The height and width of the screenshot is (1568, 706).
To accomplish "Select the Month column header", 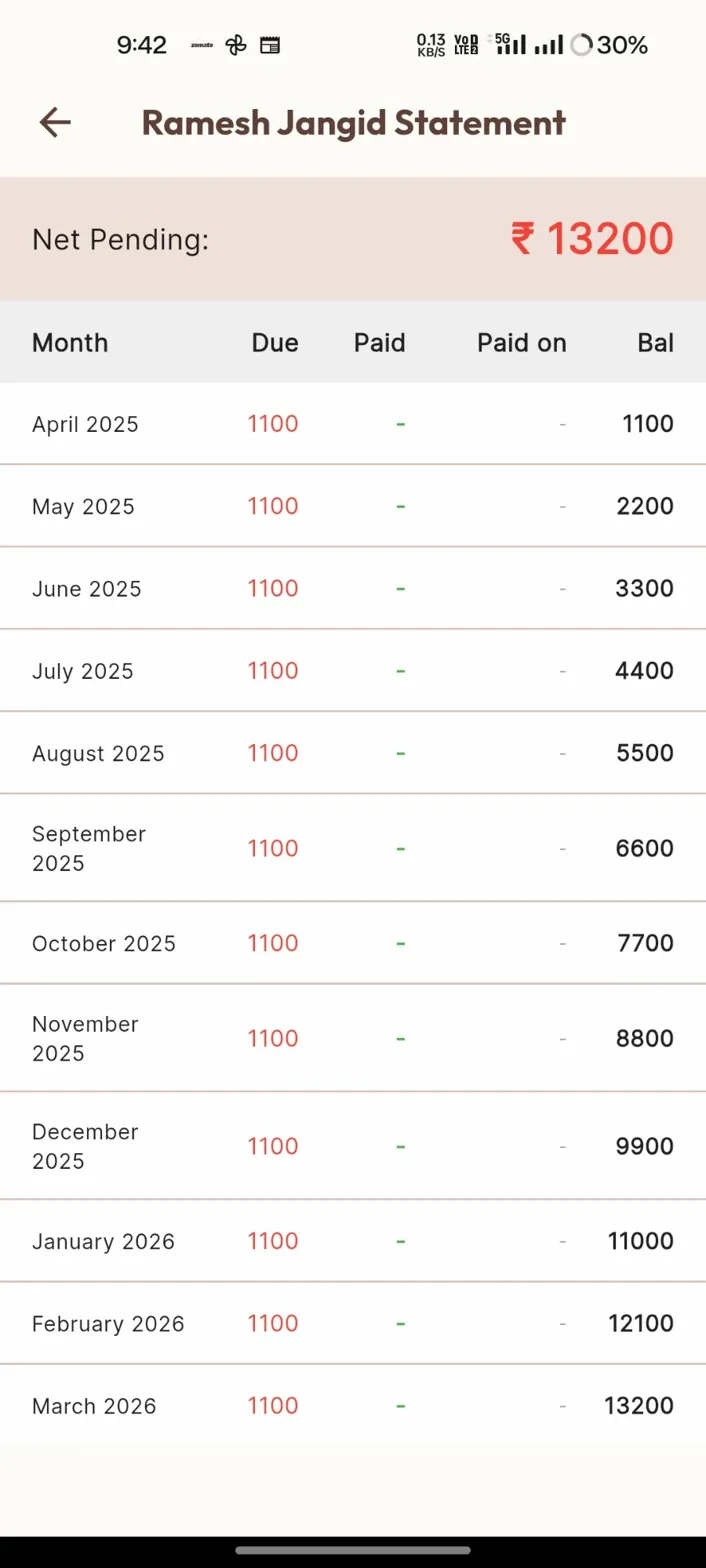I will tap(70, 343).
